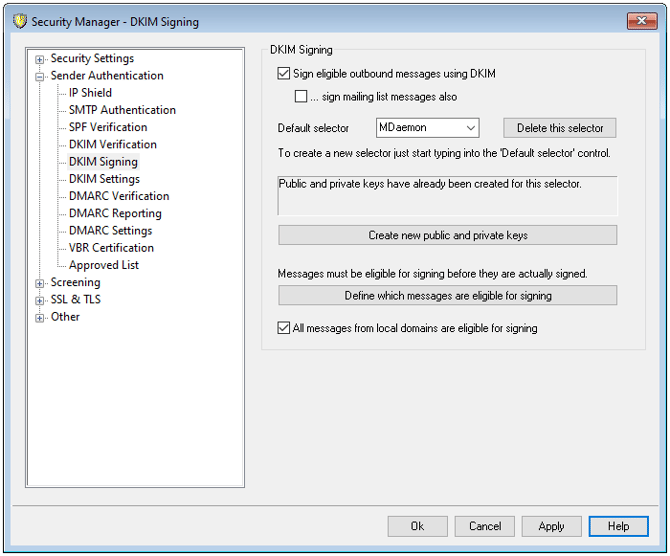The image size is (670, 556).
Task: Open the Approved List item
Action: 104,265
